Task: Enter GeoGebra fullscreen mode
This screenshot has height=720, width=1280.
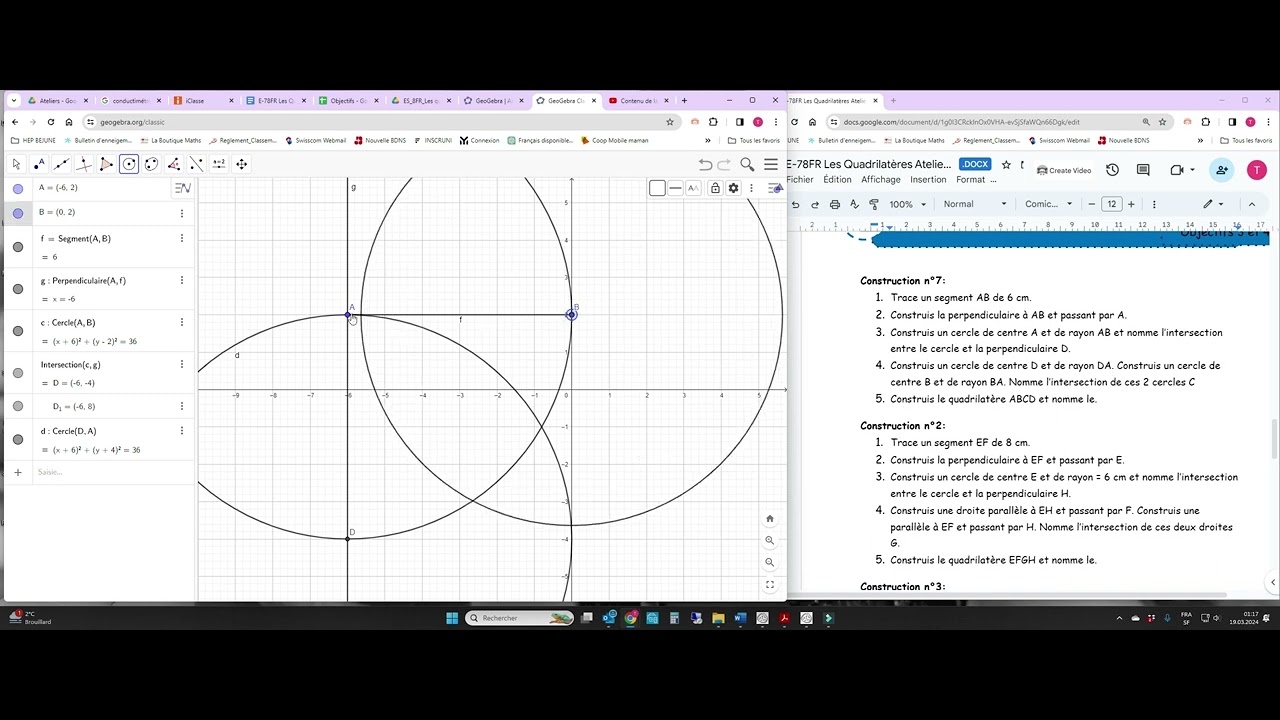Action: pos(770,585)
